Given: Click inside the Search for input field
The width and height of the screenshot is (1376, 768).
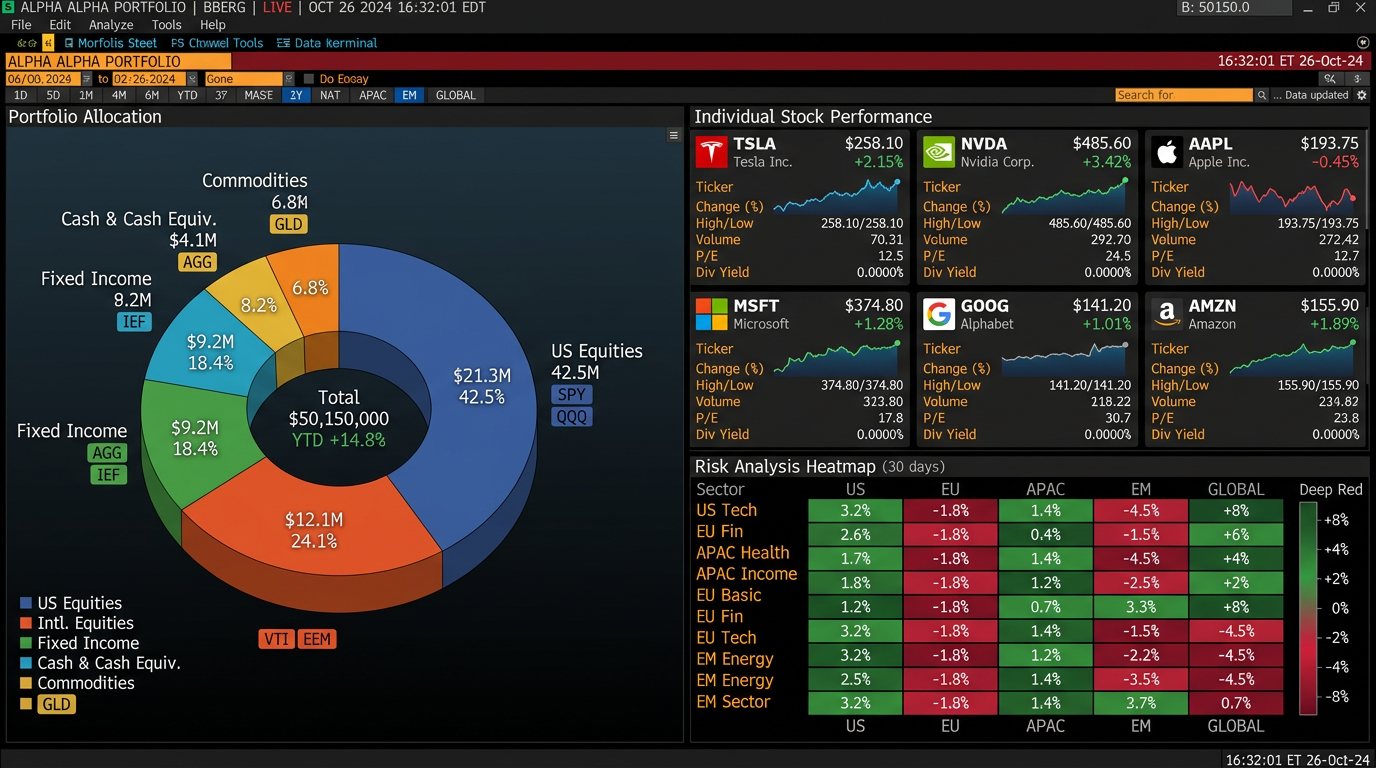Looking at the screenshot, I should [x=1183, y=95].
